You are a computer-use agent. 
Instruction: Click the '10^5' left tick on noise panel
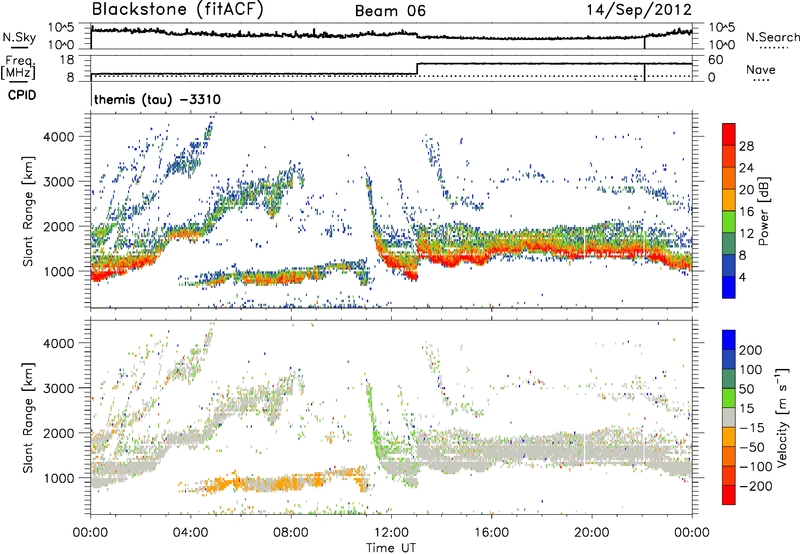tap(61, 28)
